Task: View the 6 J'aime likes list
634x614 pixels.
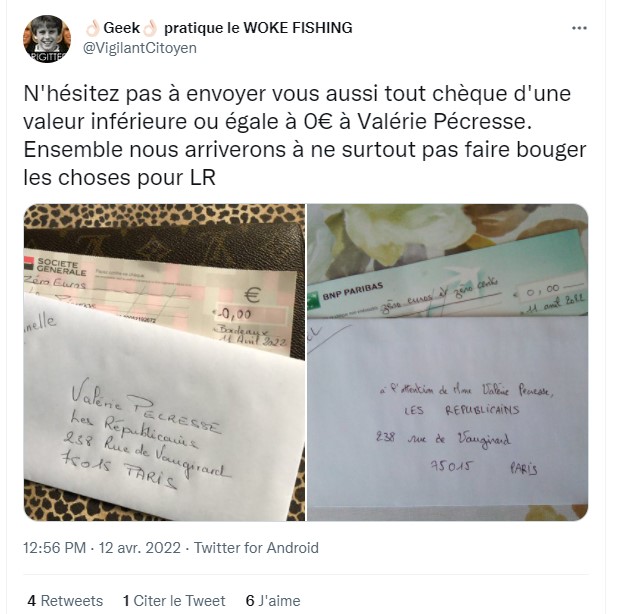Action: [x=273, y=601]
